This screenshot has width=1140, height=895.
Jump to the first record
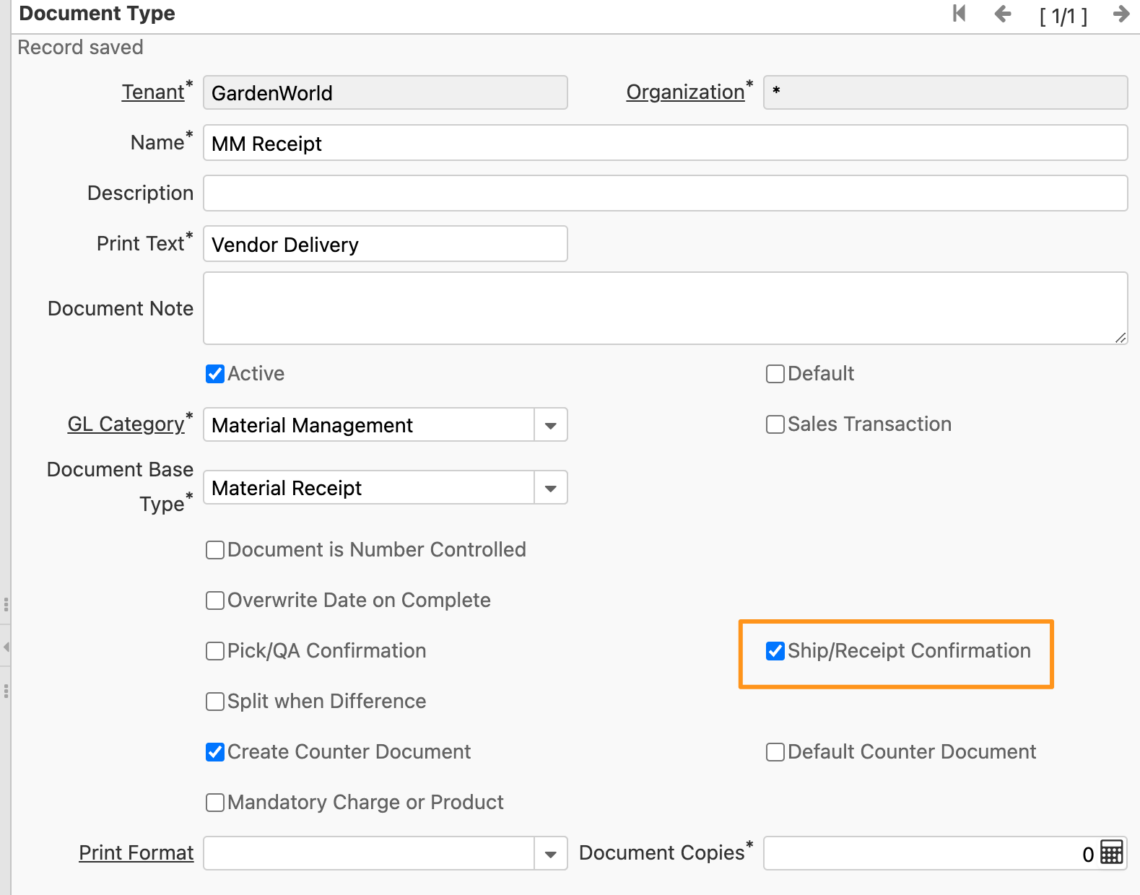[958, 14]
